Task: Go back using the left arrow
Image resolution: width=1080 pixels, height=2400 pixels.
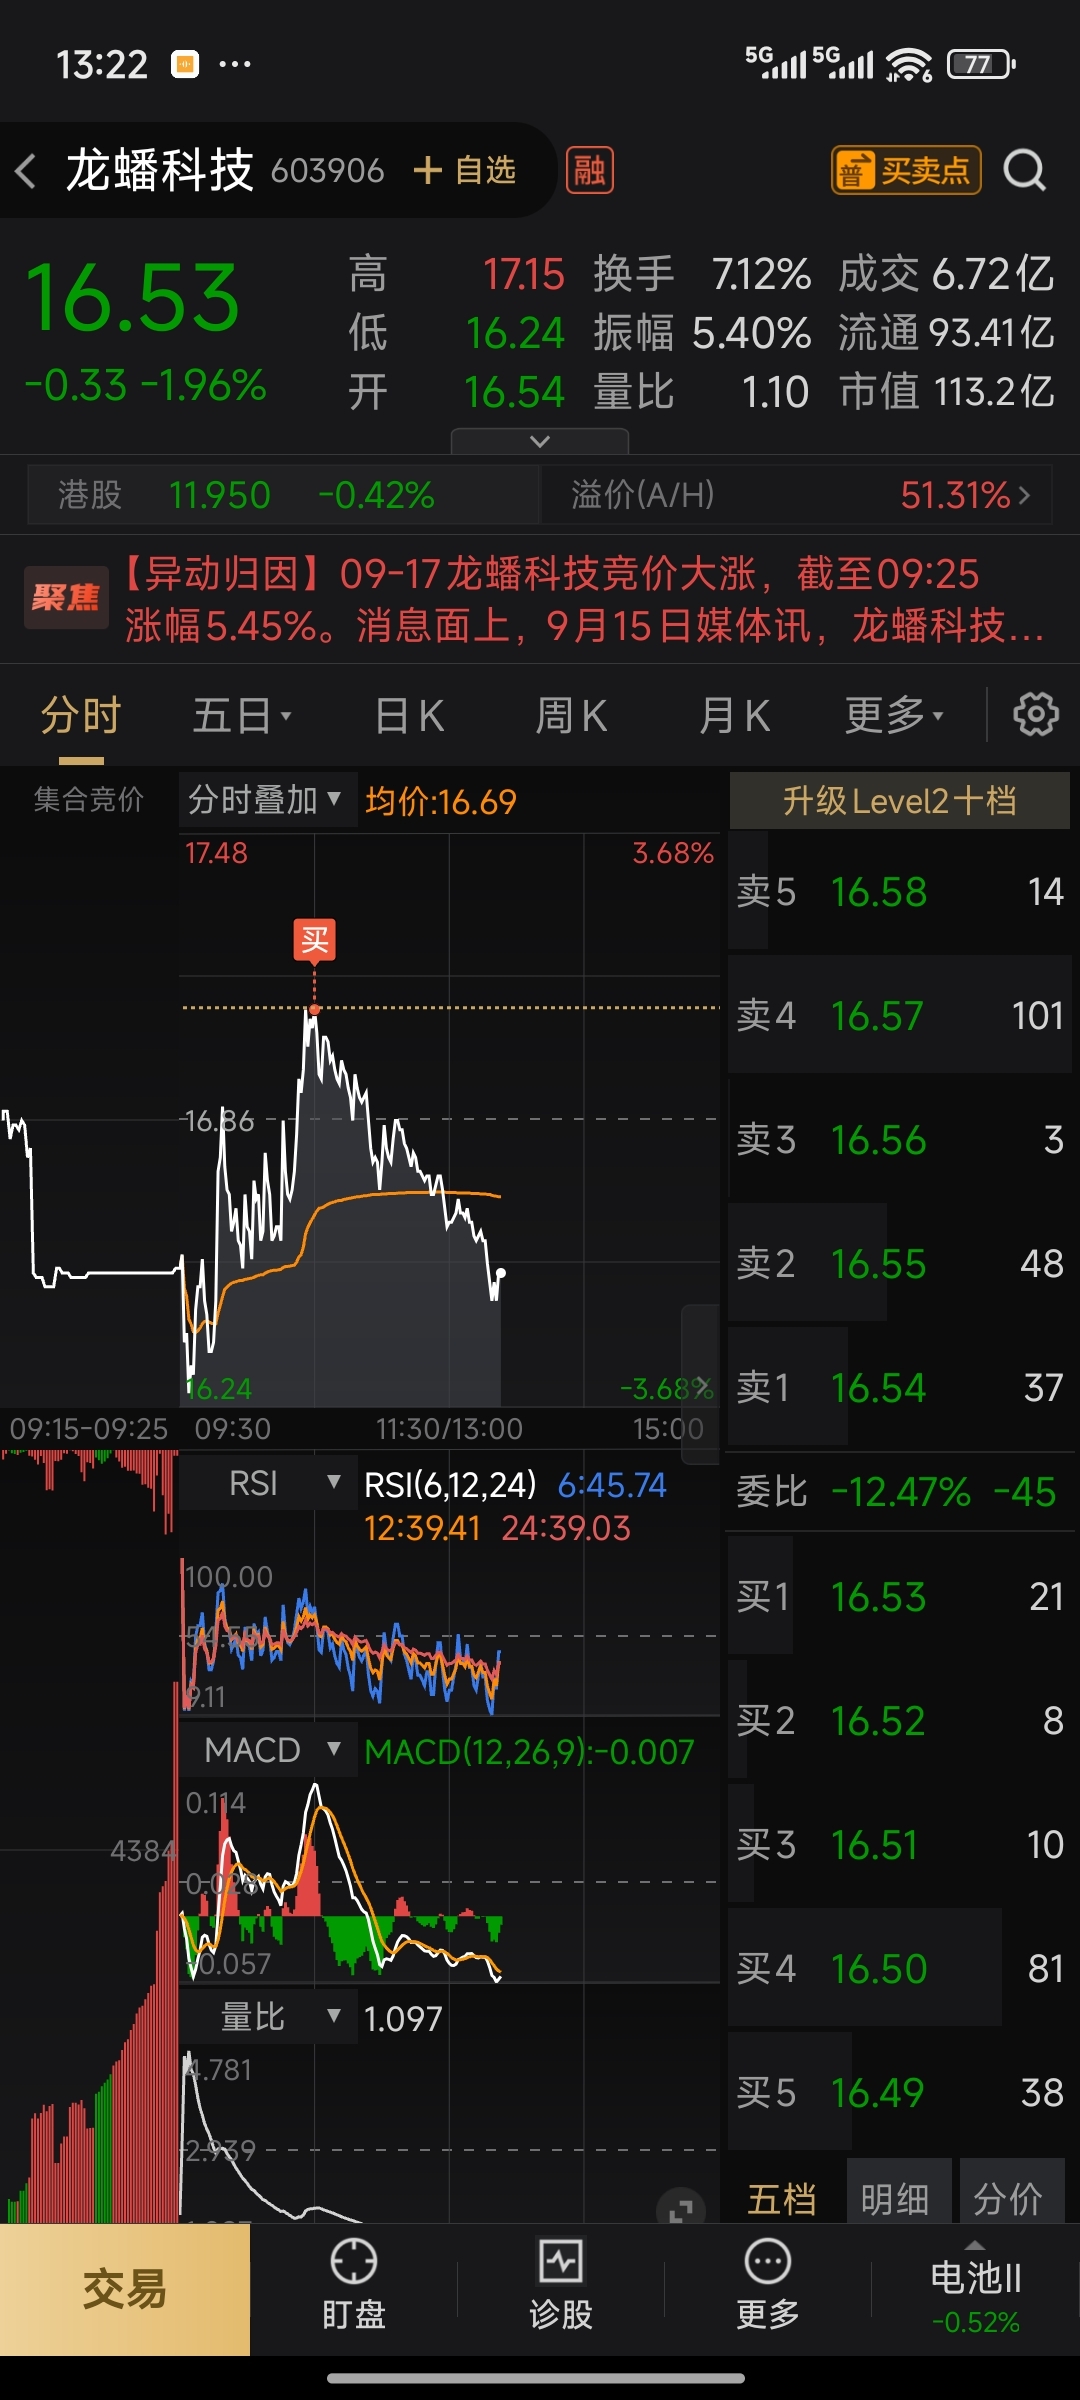Action: [x=27, y=171]
